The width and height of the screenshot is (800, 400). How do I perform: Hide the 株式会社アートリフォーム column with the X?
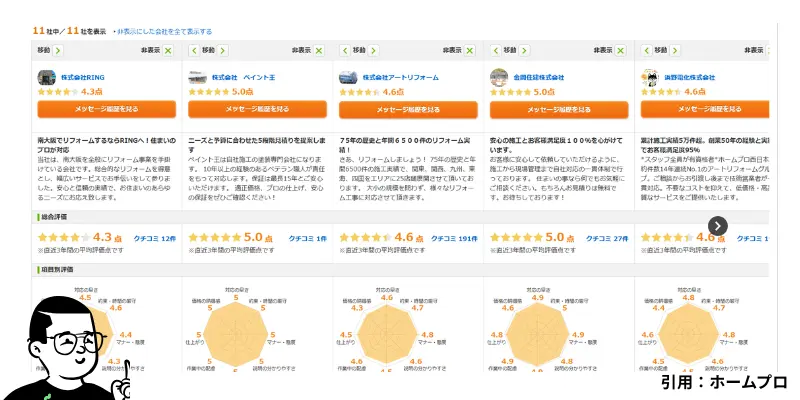click(x=470, y=51)
